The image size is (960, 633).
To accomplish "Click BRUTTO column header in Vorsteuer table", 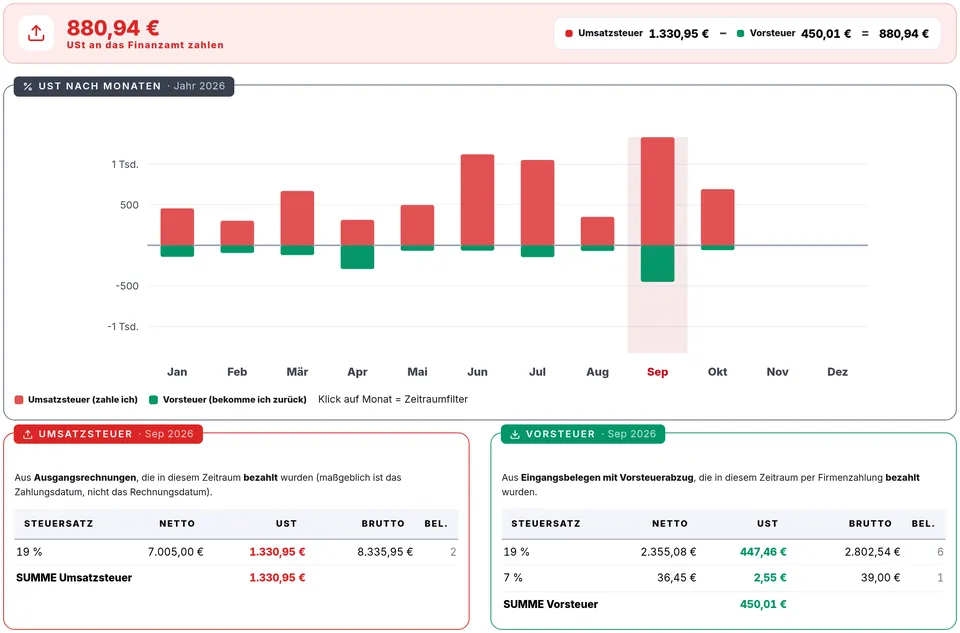I will click(870, 523).
